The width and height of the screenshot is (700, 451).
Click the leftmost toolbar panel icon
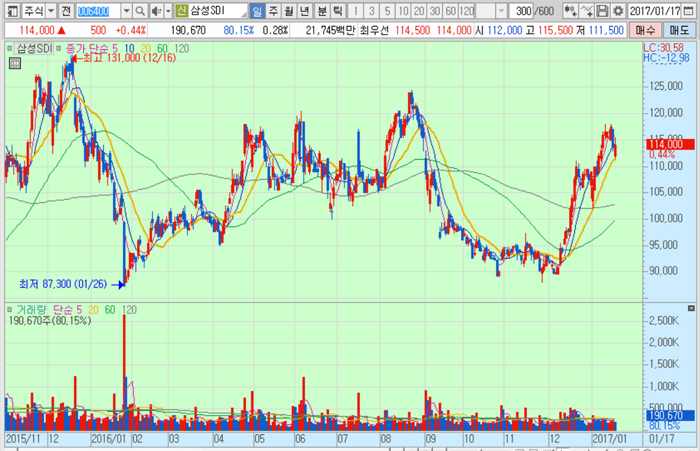(9, 10)
